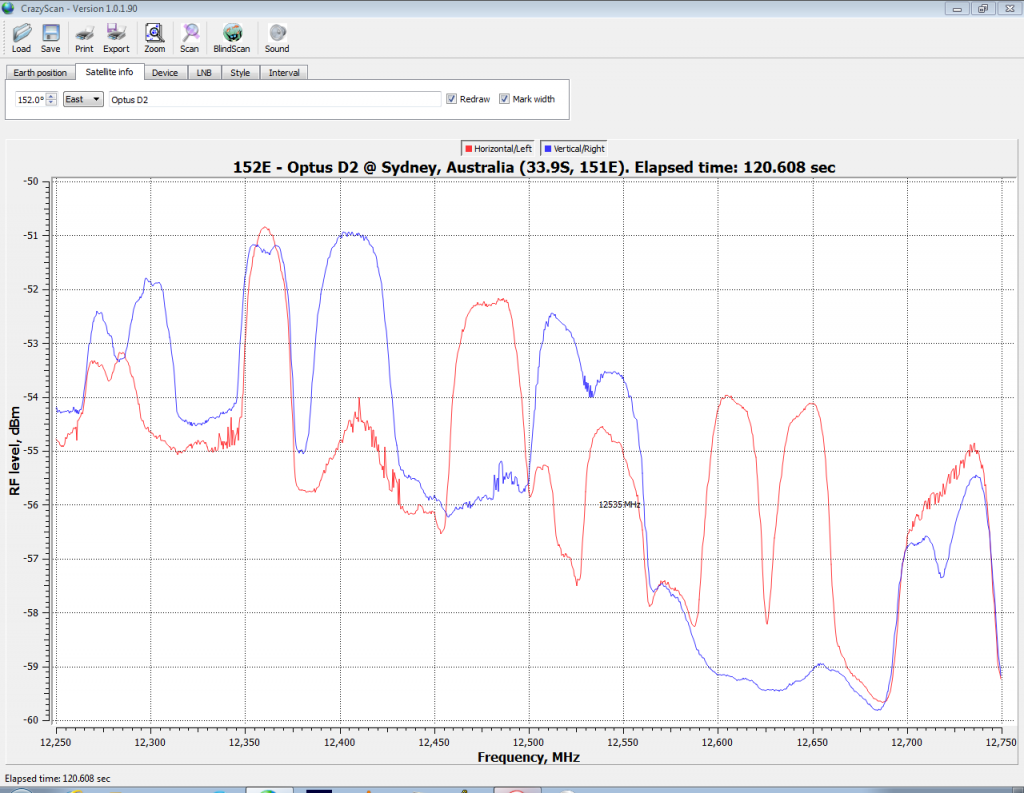Select the Satellite info tab
Image resolution: width=1024 pixels, height=793 pixels.
[109, 72]
